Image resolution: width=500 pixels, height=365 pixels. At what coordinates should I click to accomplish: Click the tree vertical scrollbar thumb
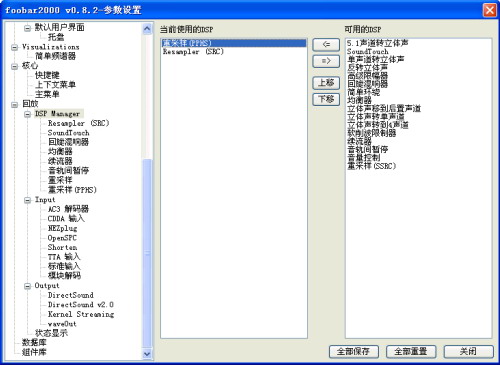click(x=147, y=253)
